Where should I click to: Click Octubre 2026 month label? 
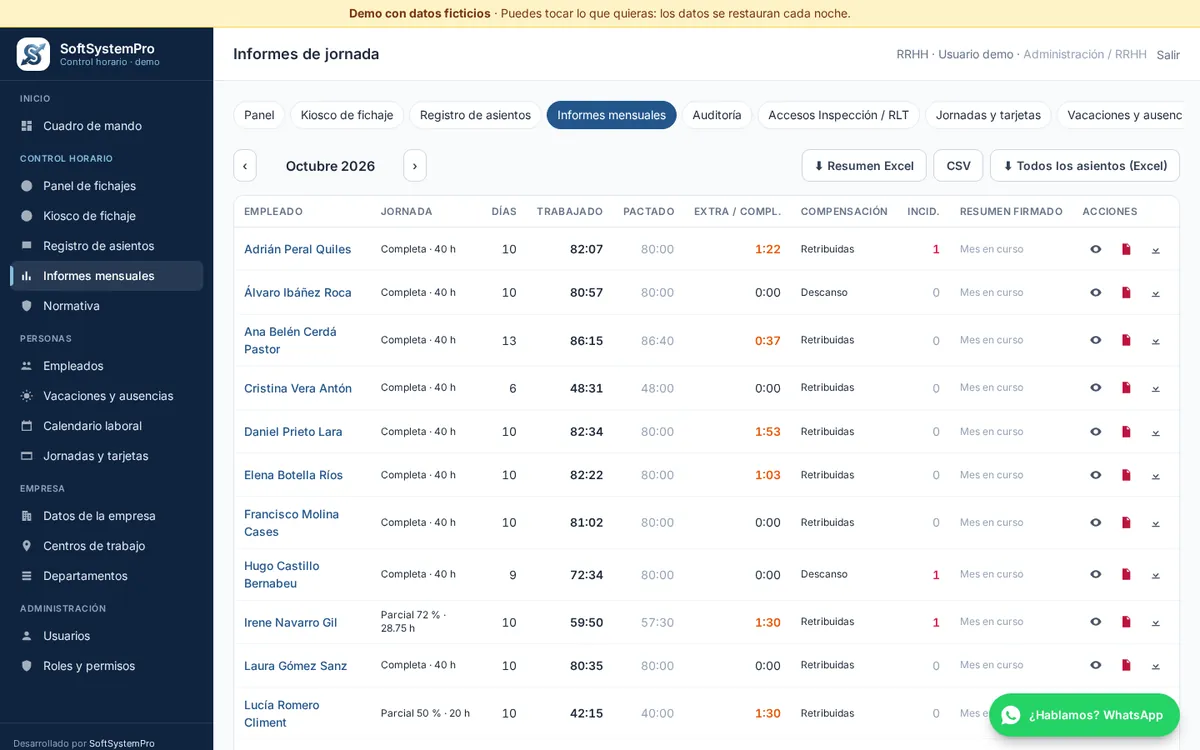(x=330, y=166)
